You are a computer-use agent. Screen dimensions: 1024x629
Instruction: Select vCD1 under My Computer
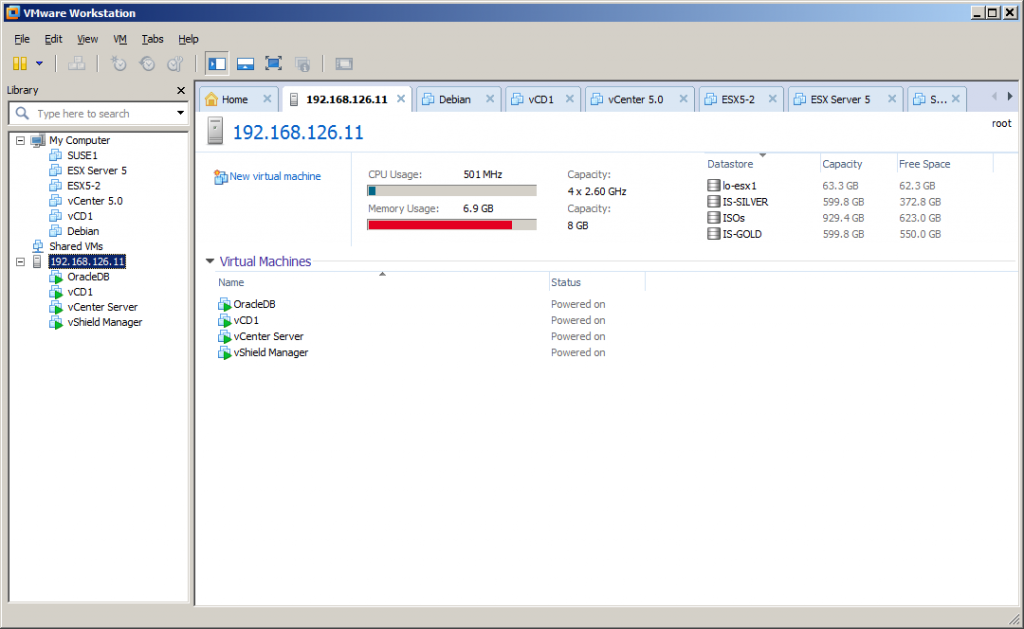coord(80,216)
